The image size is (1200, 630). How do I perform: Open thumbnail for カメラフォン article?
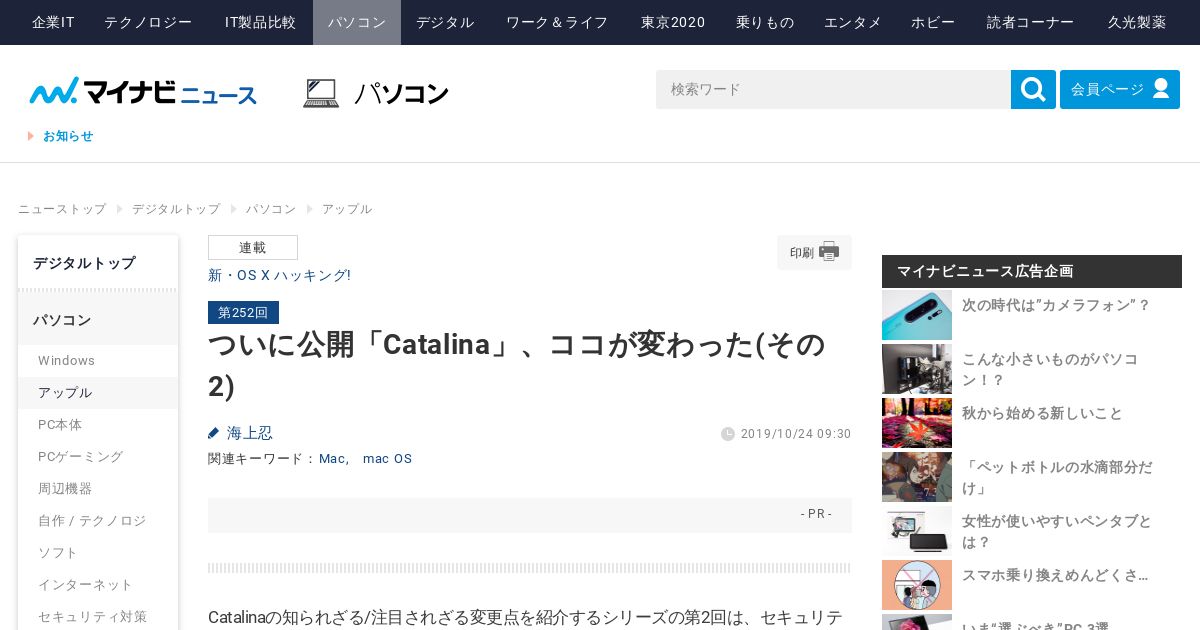pyautogui.click(x=917, y=315)
